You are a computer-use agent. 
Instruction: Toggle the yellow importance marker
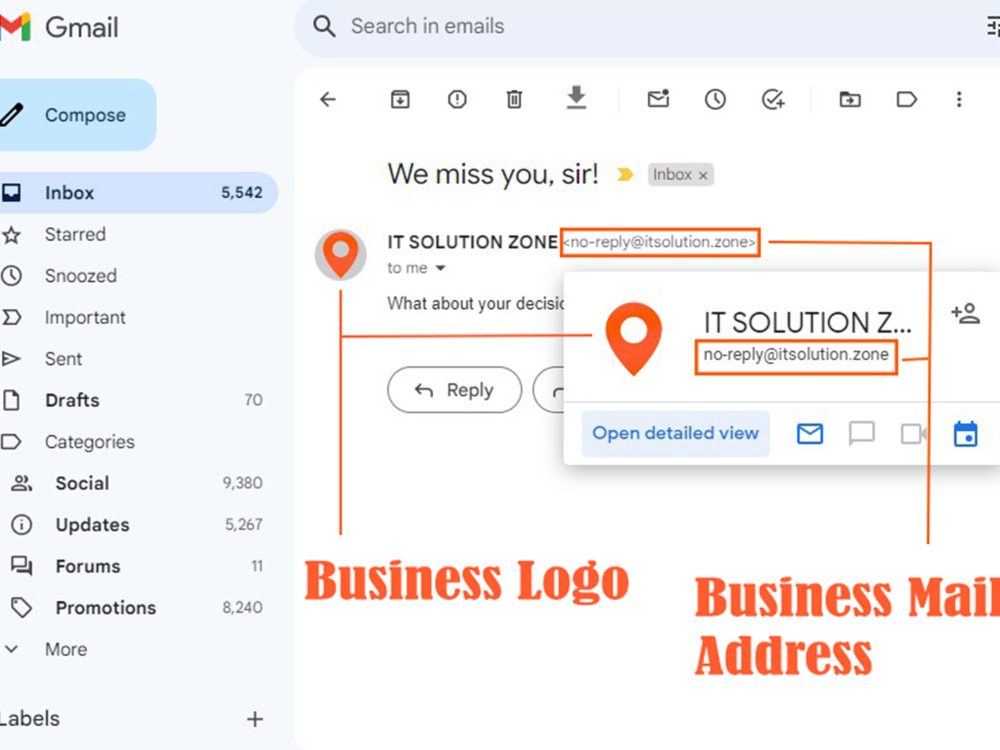(624, 174)
